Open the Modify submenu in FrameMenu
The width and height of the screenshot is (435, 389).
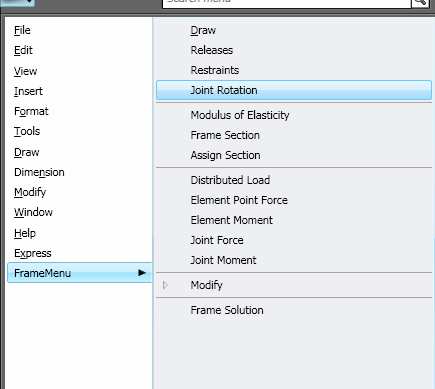[x=206, y=285]
